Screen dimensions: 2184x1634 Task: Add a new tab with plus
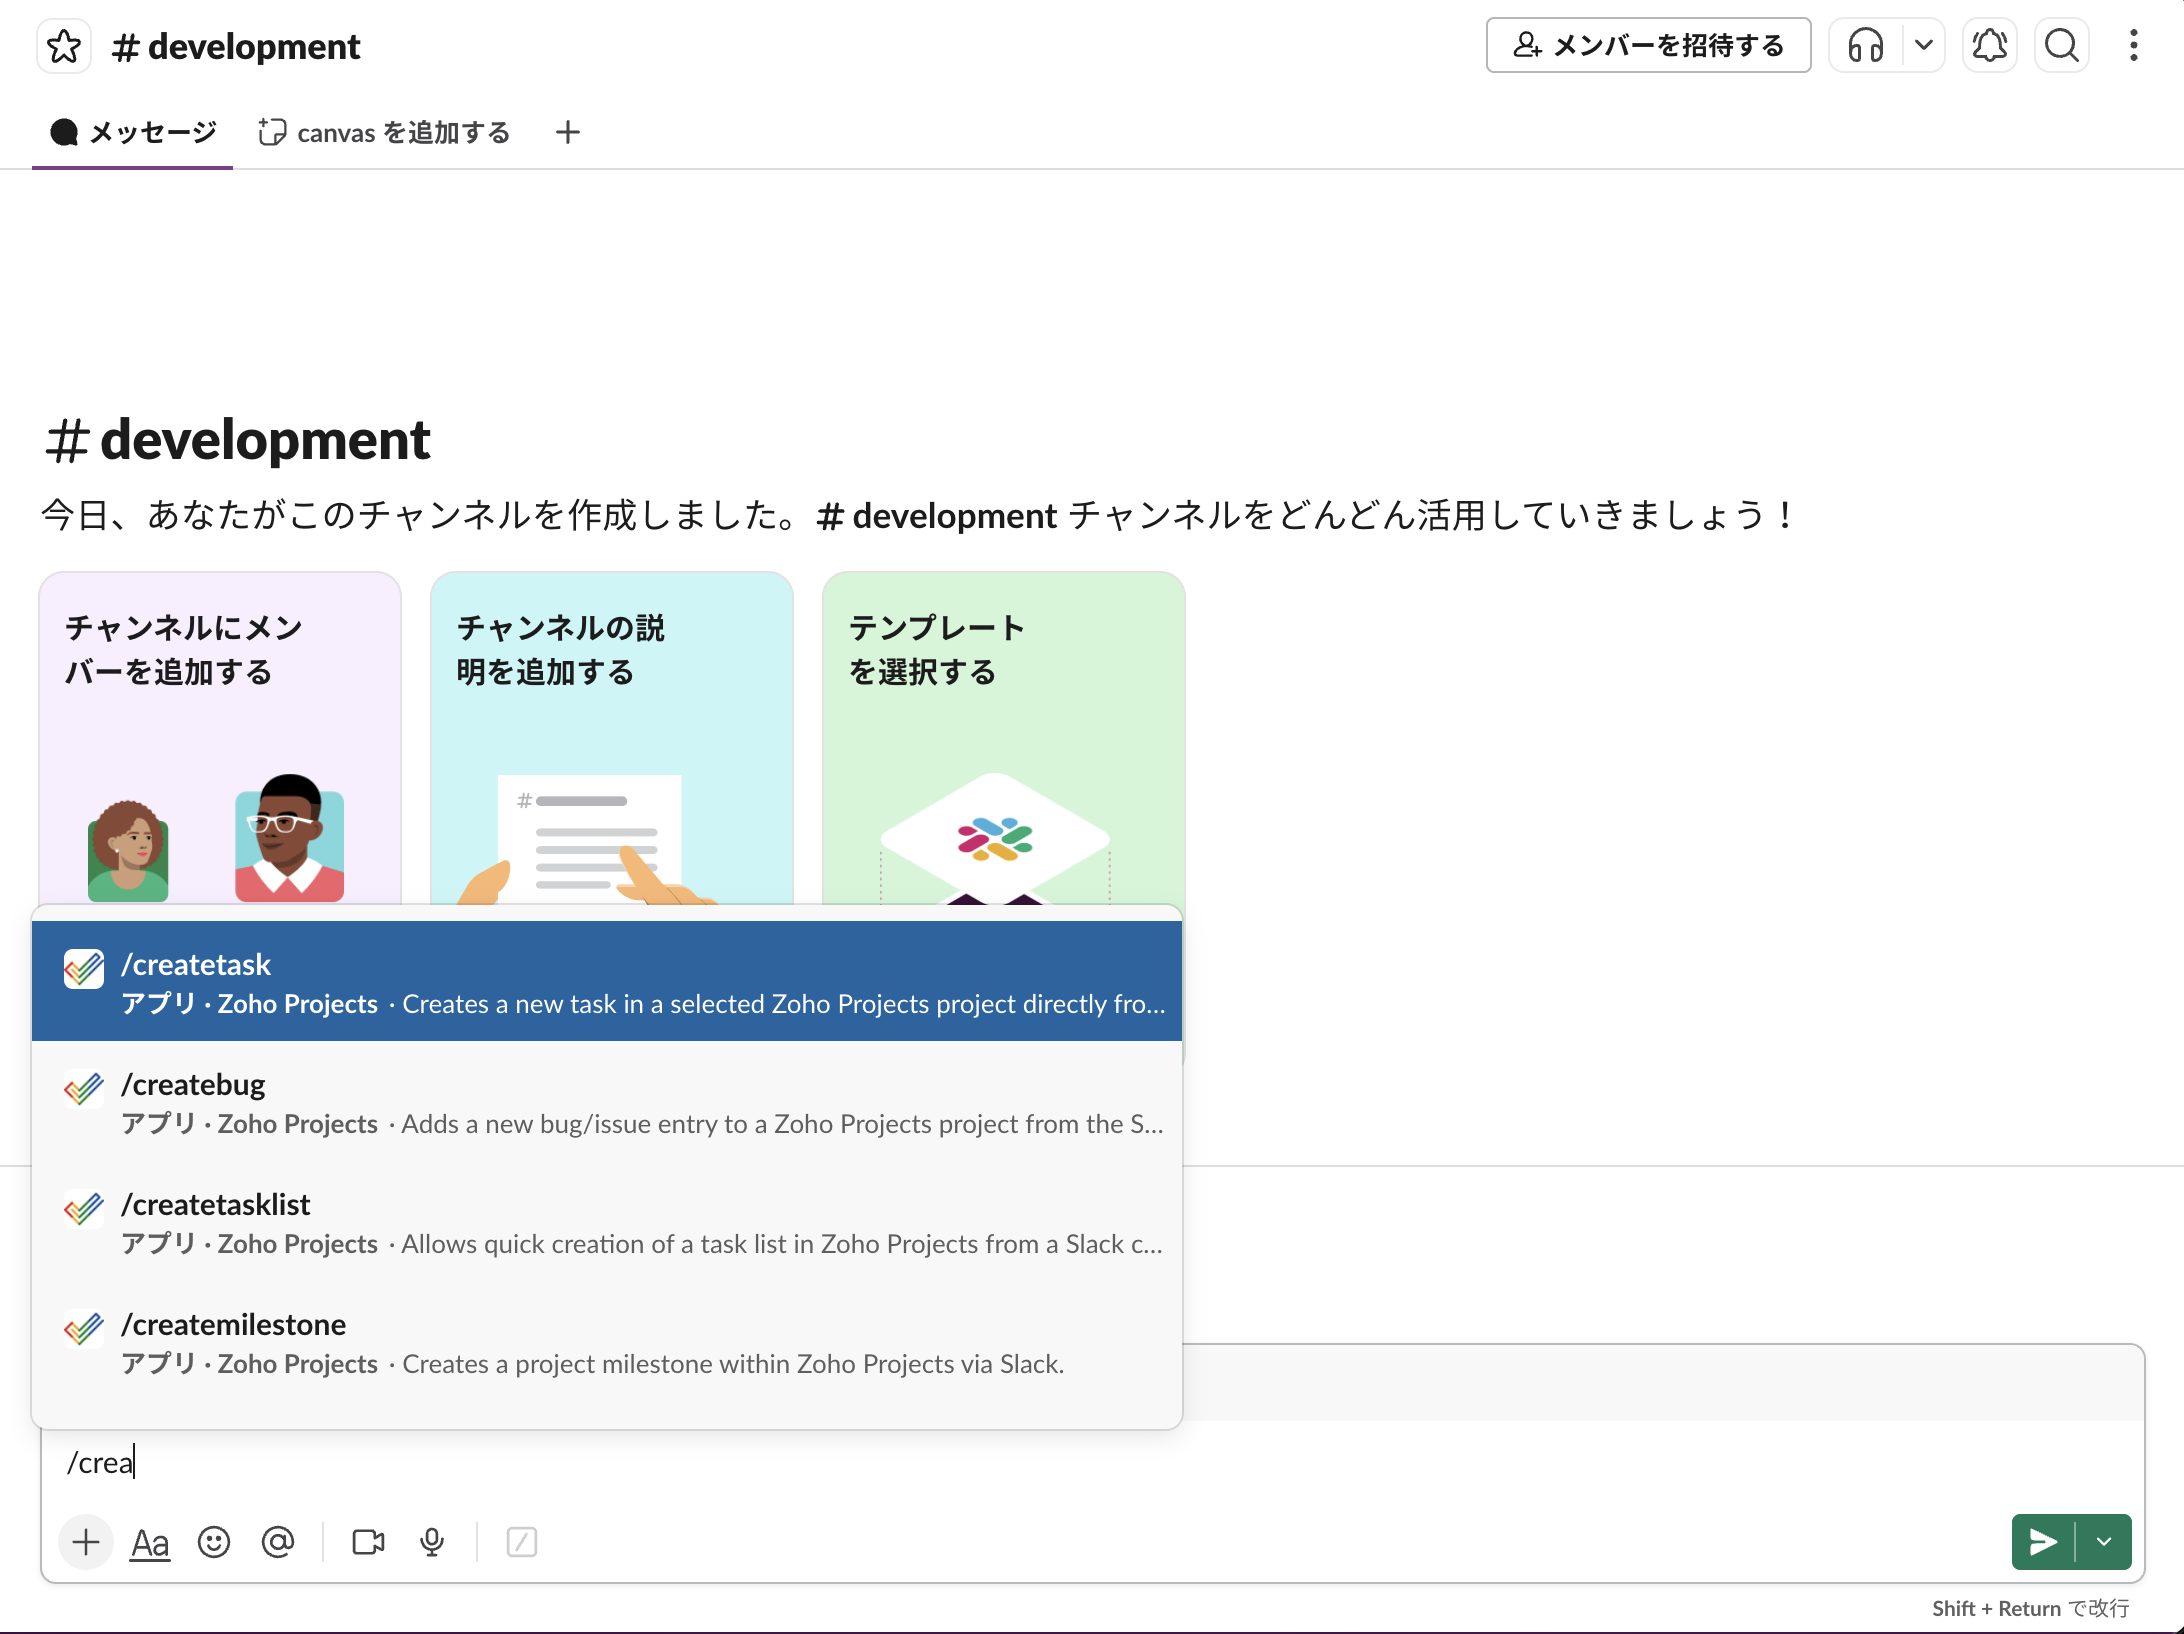568,133
